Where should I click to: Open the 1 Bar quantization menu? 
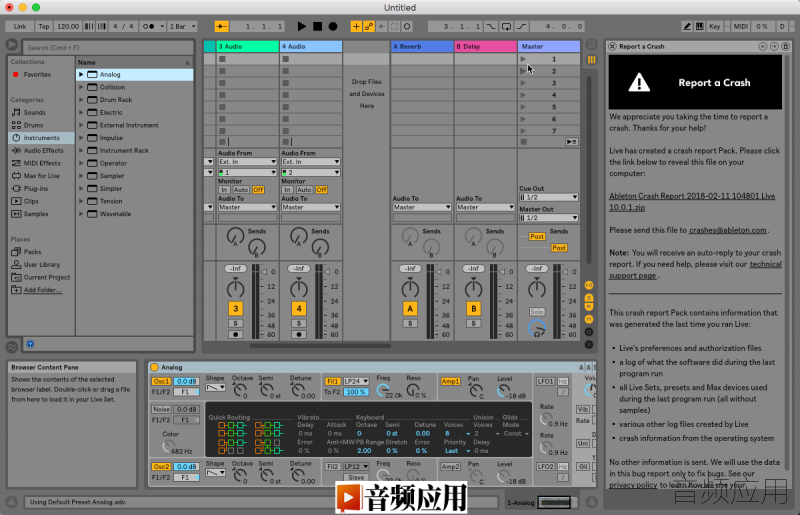pyautogui.click(x=183, y=26)
